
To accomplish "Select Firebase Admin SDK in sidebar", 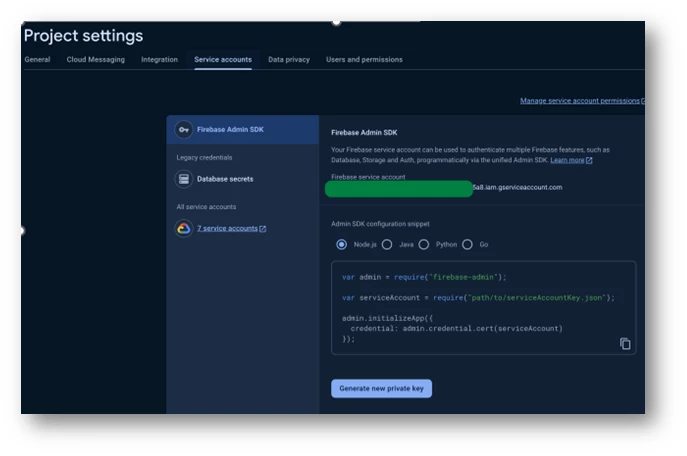I will coord(242,130).
